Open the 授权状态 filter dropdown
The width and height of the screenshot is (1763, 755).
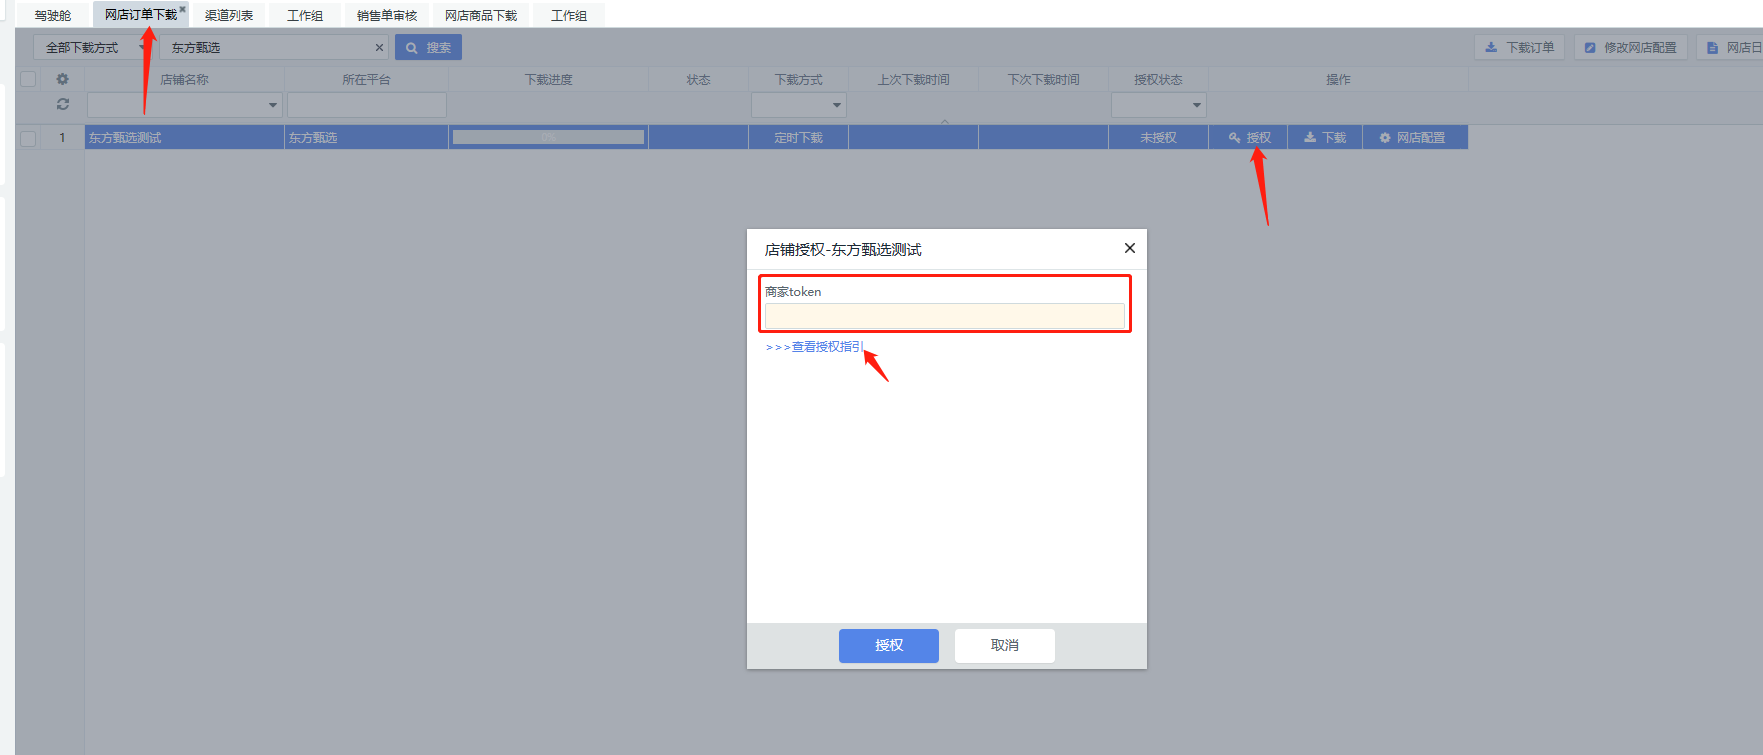(x=1196, y=105)
